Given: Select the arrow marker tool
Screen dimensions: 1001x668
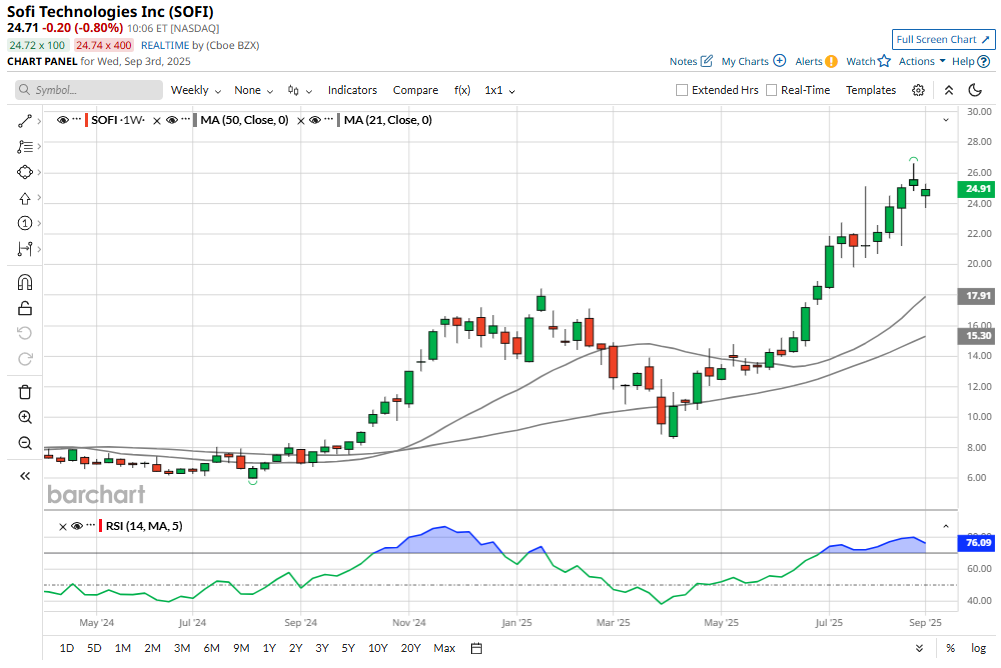Looking at the screenshot, I should (24, 198).
